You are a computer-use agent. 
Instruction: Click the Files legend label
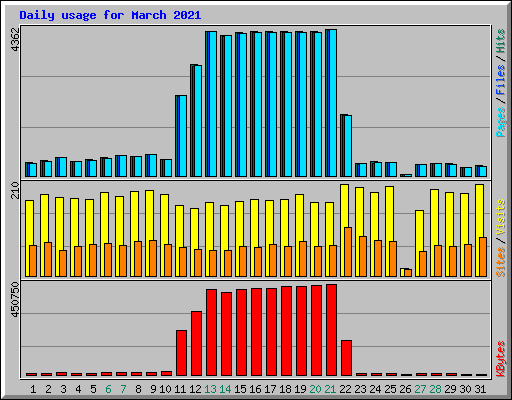pyautogui.click(x=501, y=79)
